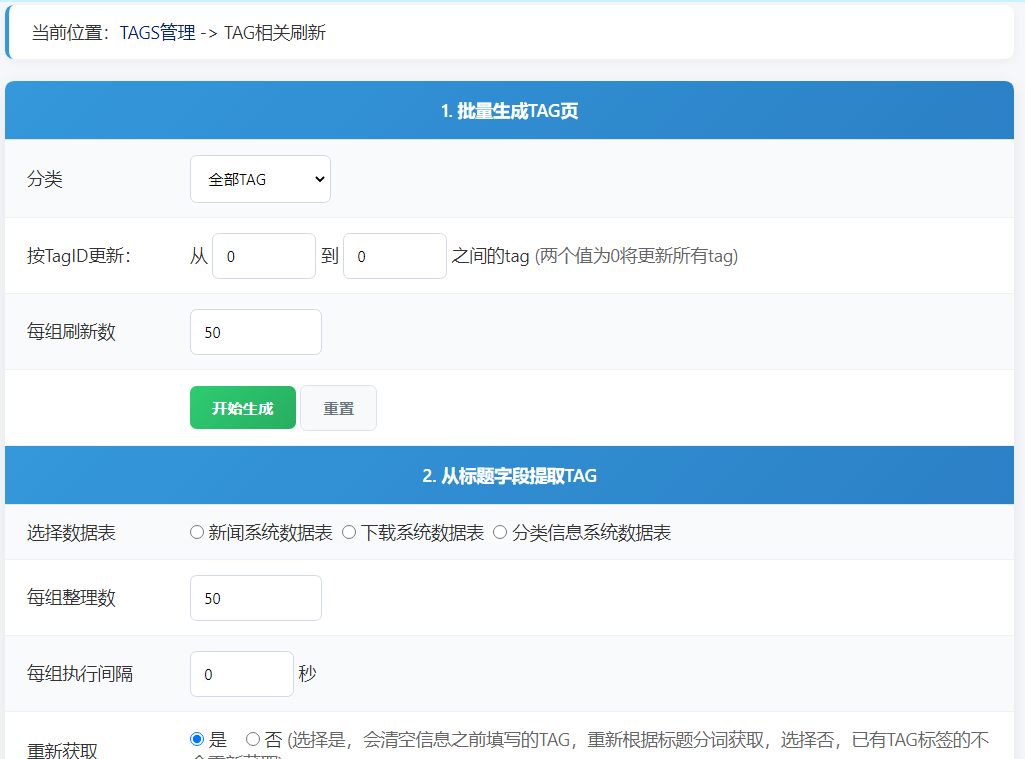Click the 从标题字段提取TAG section header
1025x759 pixels.
tap(512, 474)
